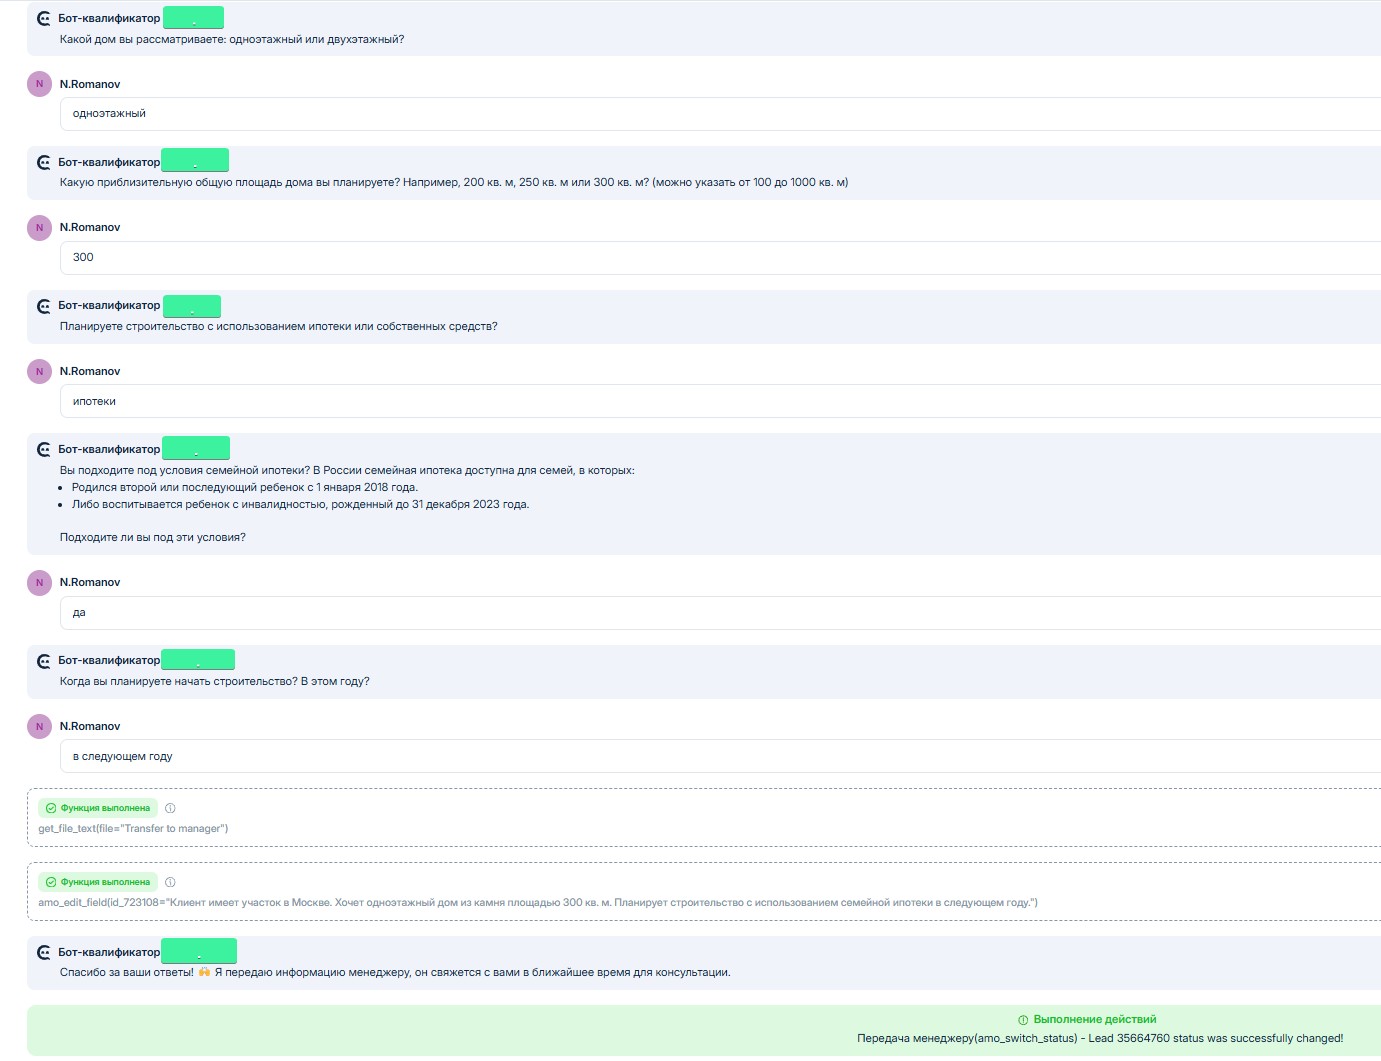This screenshot has height=1061, width=1381.
Task: Click the green tag beside the construction start question's bot name
Action: click(198, 660)
